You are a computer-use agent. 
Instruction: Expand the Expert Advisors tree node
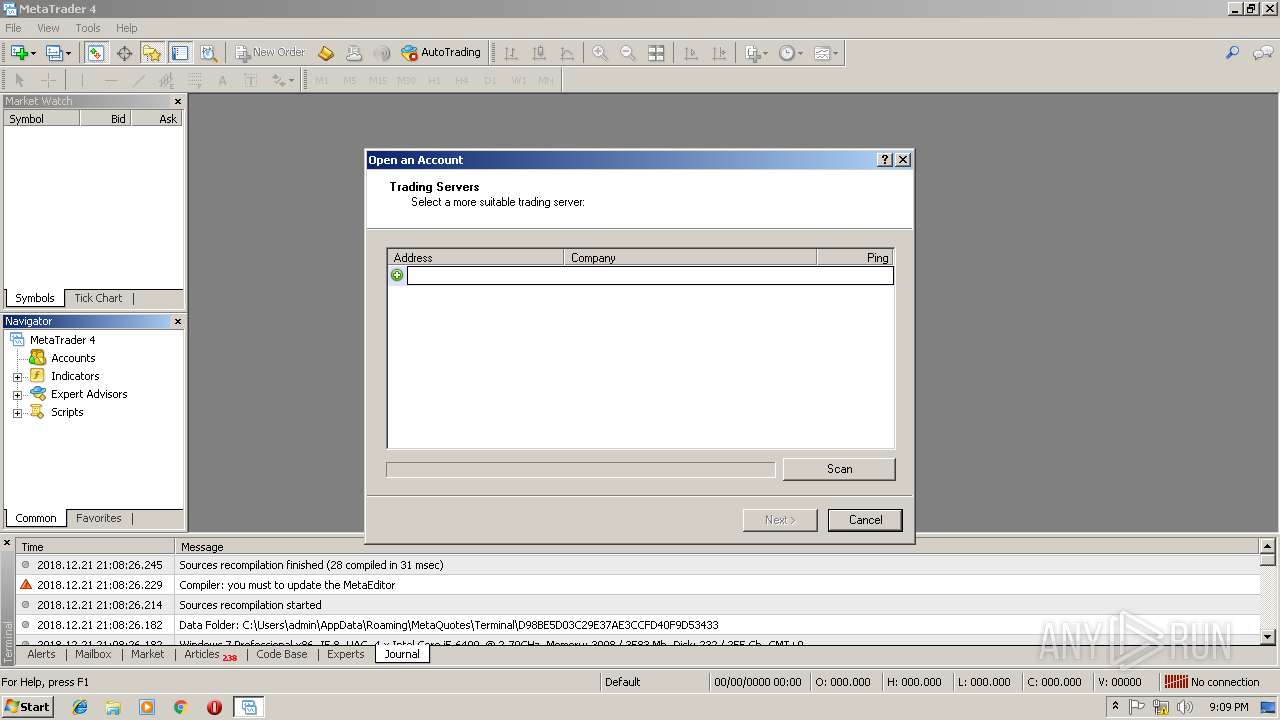[x=17, y=395]
